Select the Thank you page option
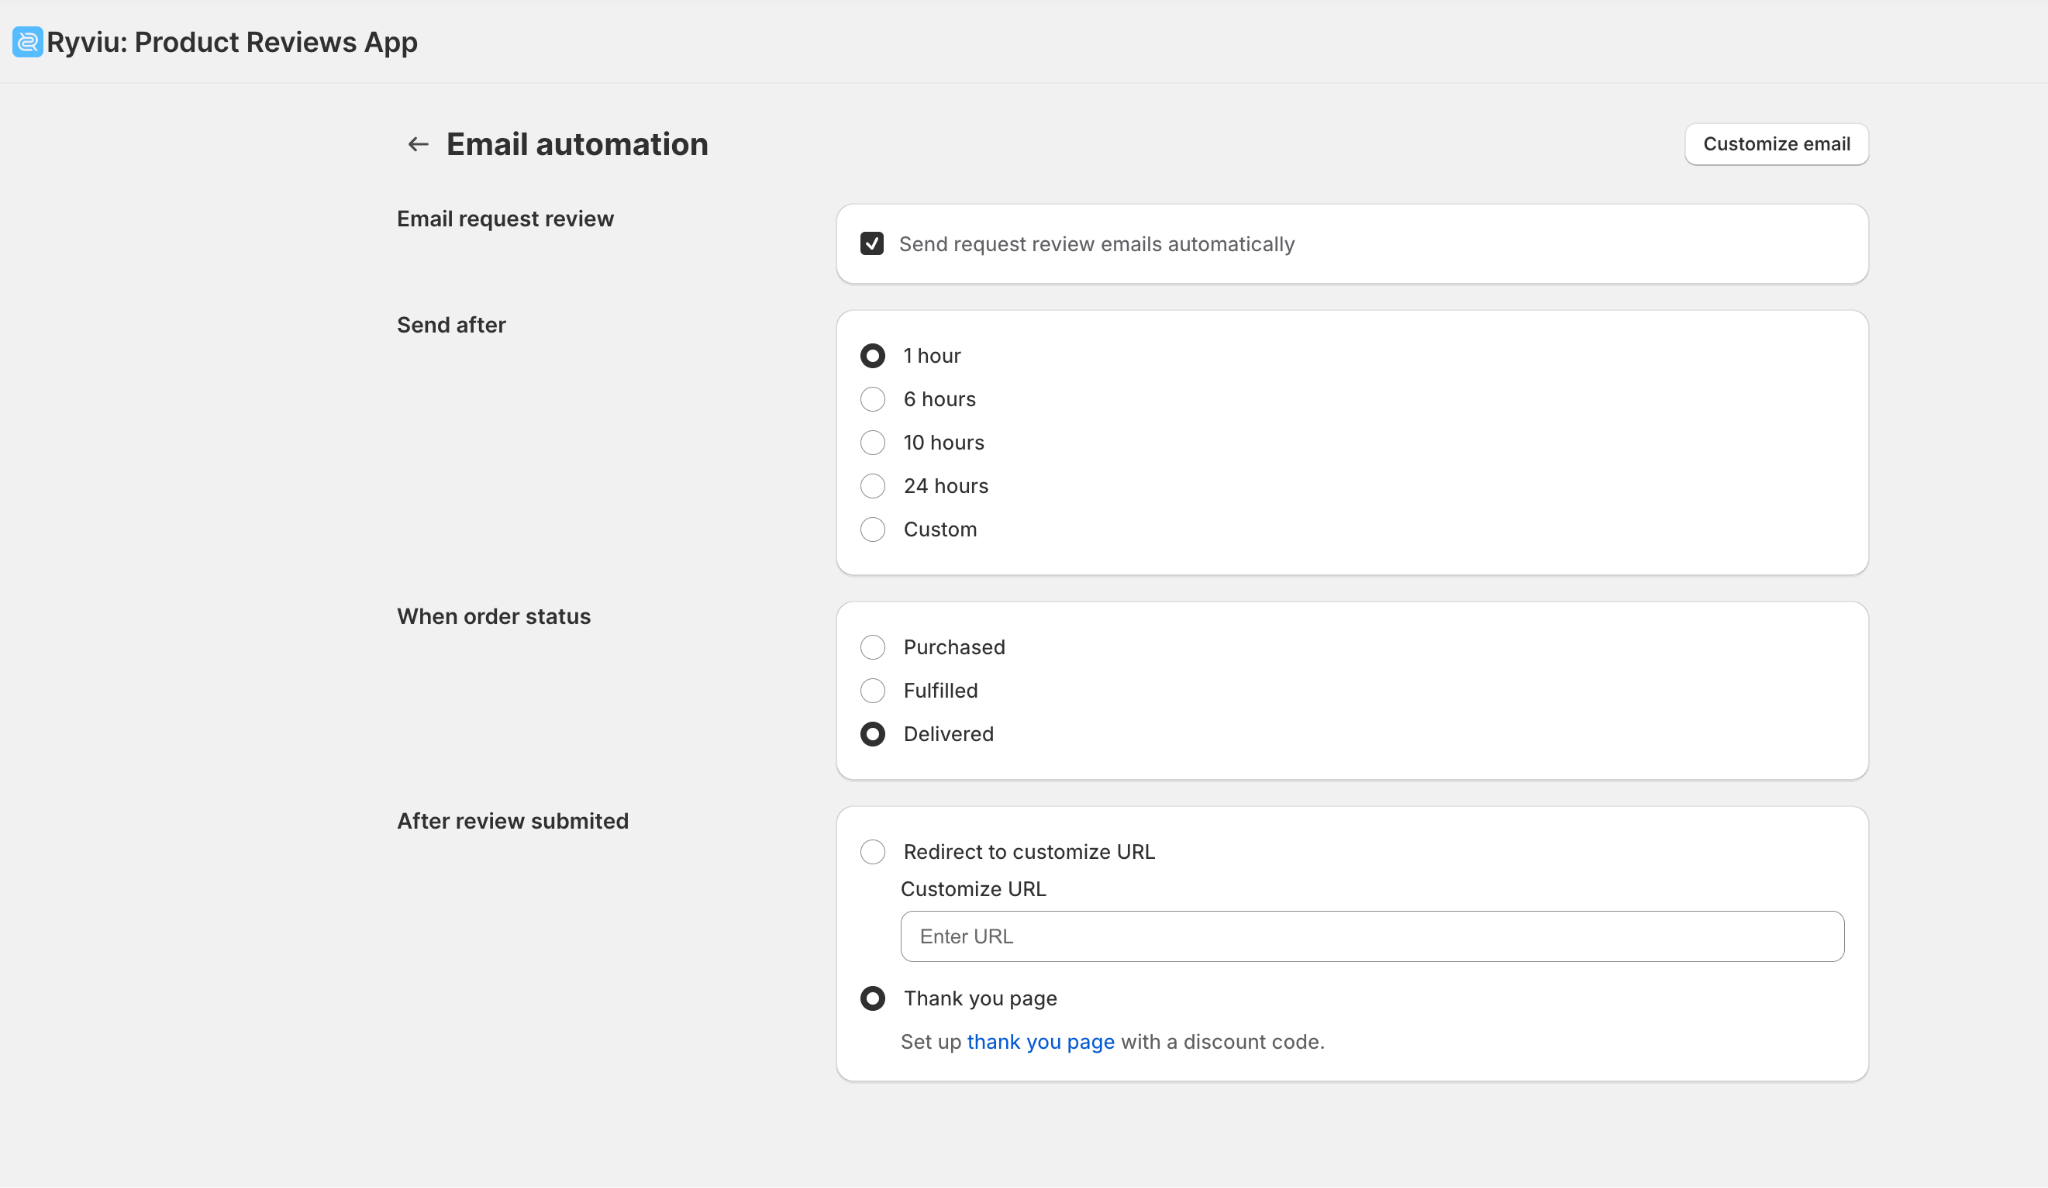The width and height of the screenshot is (2048, 1188). pyautogui.click(x=873, y=998)
